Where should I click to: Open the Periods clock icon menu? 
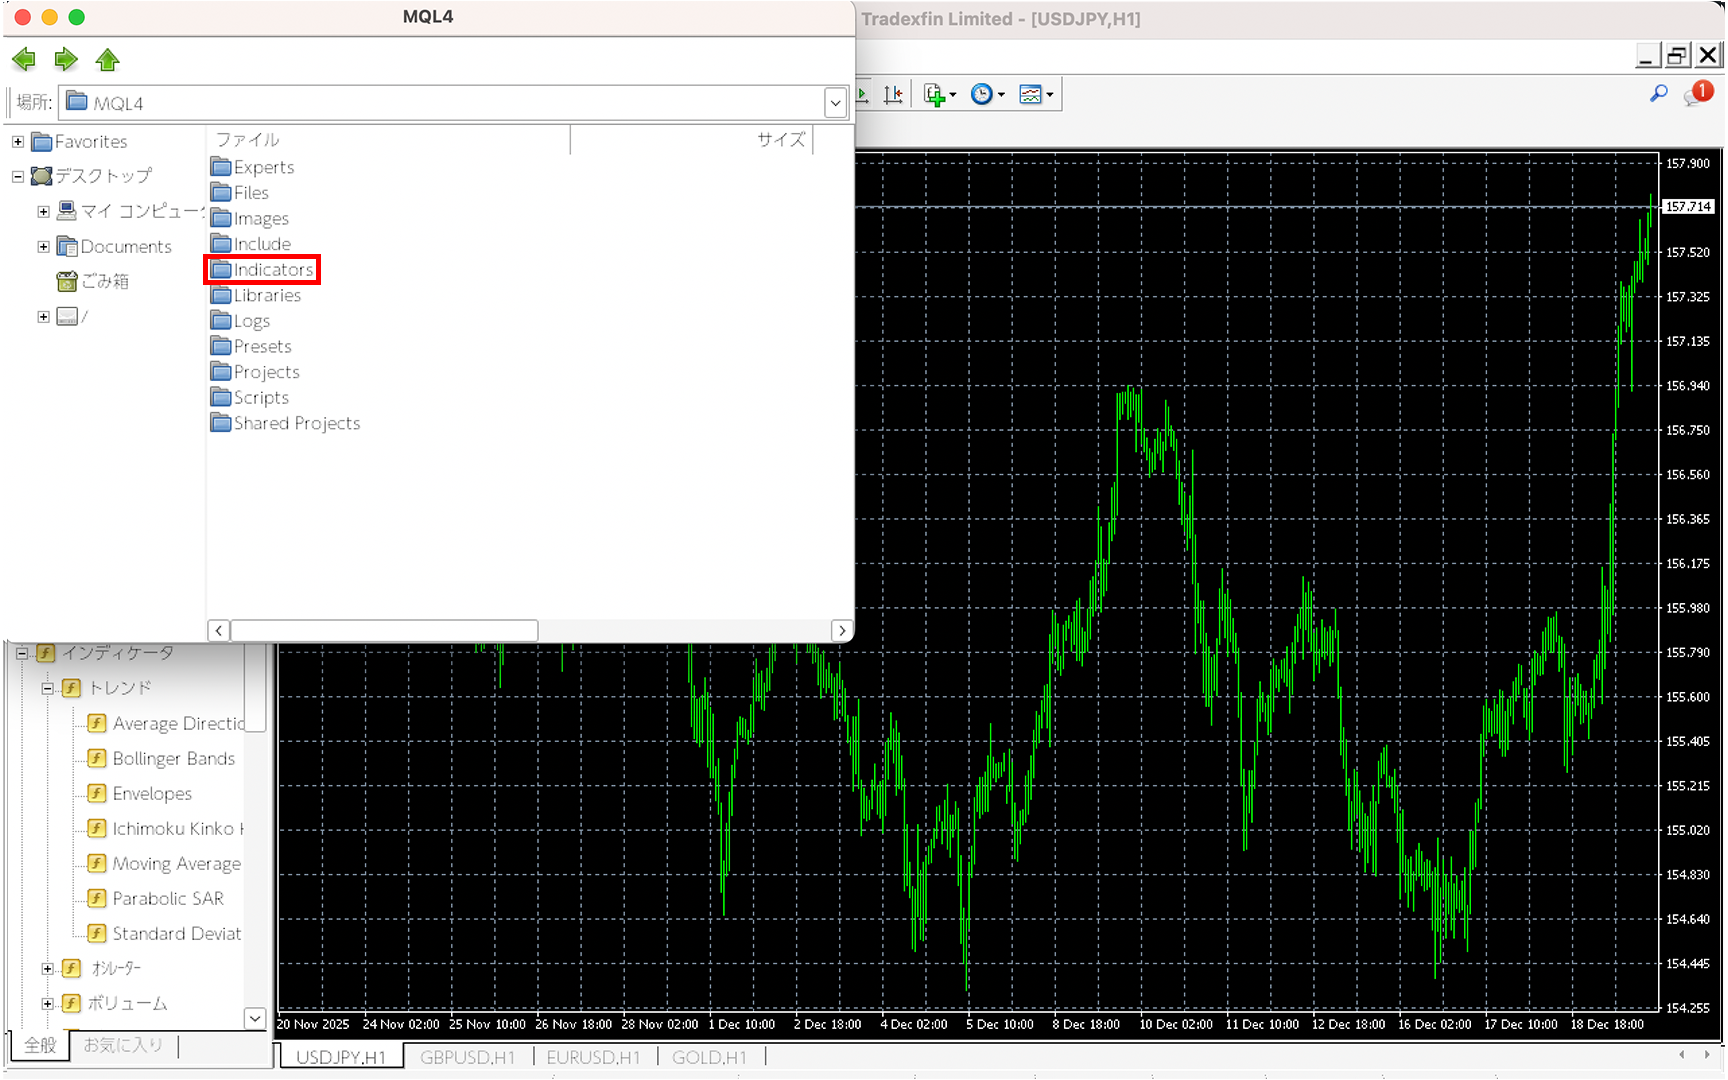click(x=986, y=95)
